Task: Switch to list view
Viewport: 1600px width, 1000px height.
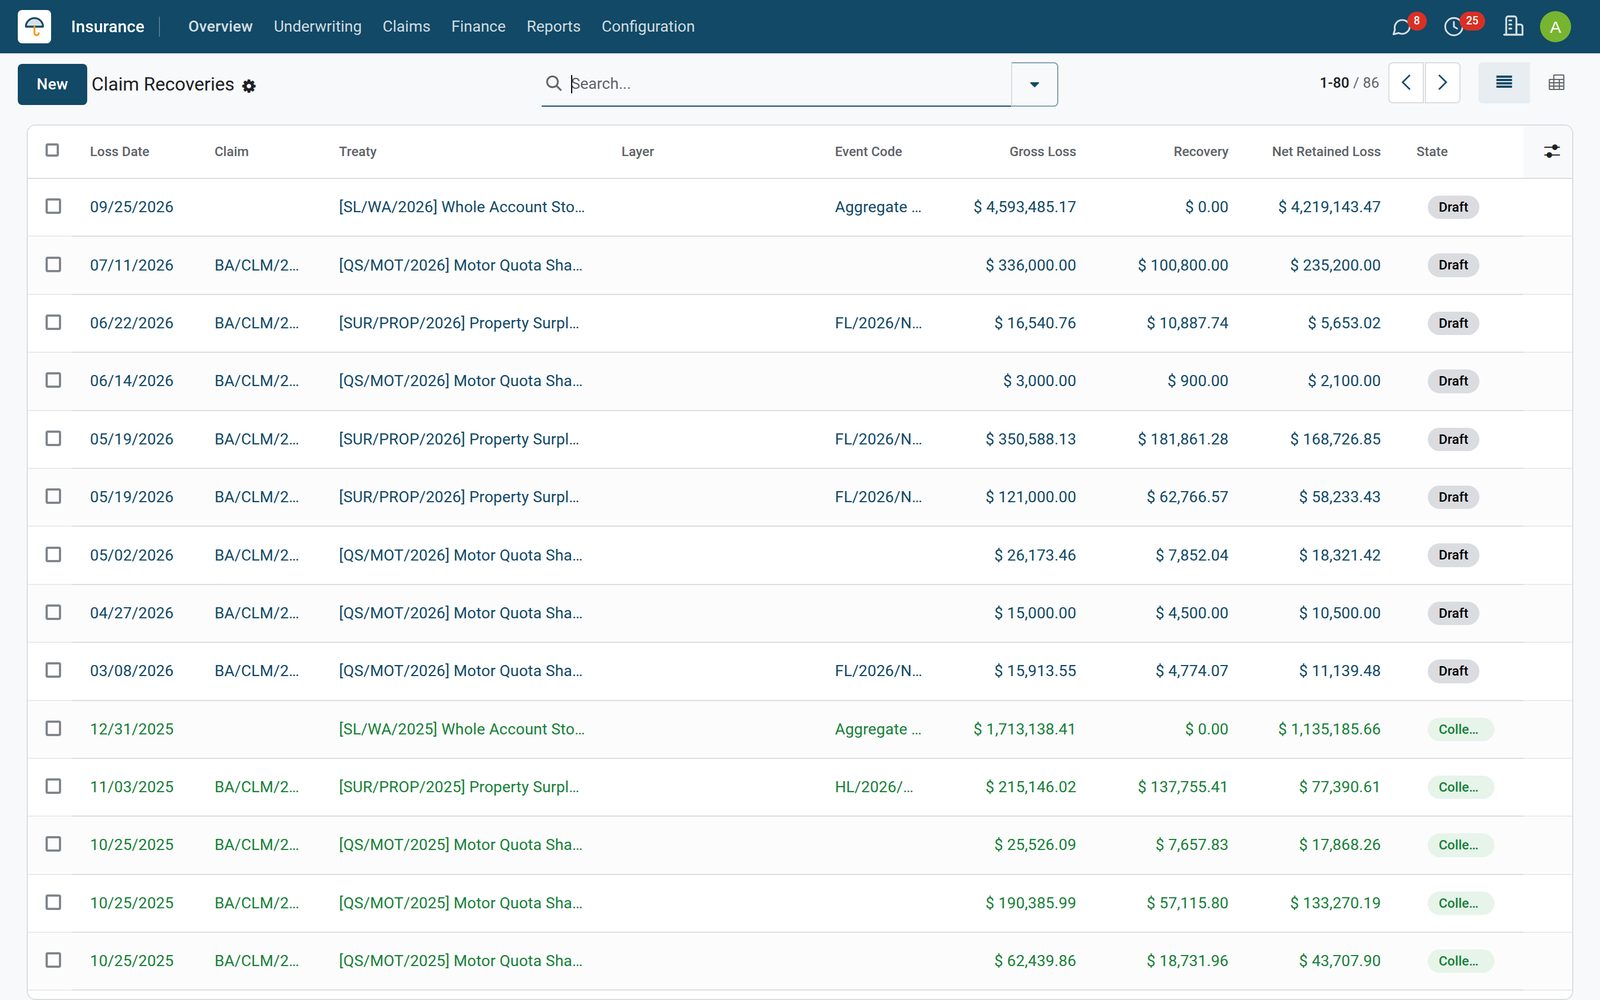Action: click(1504, 83)
